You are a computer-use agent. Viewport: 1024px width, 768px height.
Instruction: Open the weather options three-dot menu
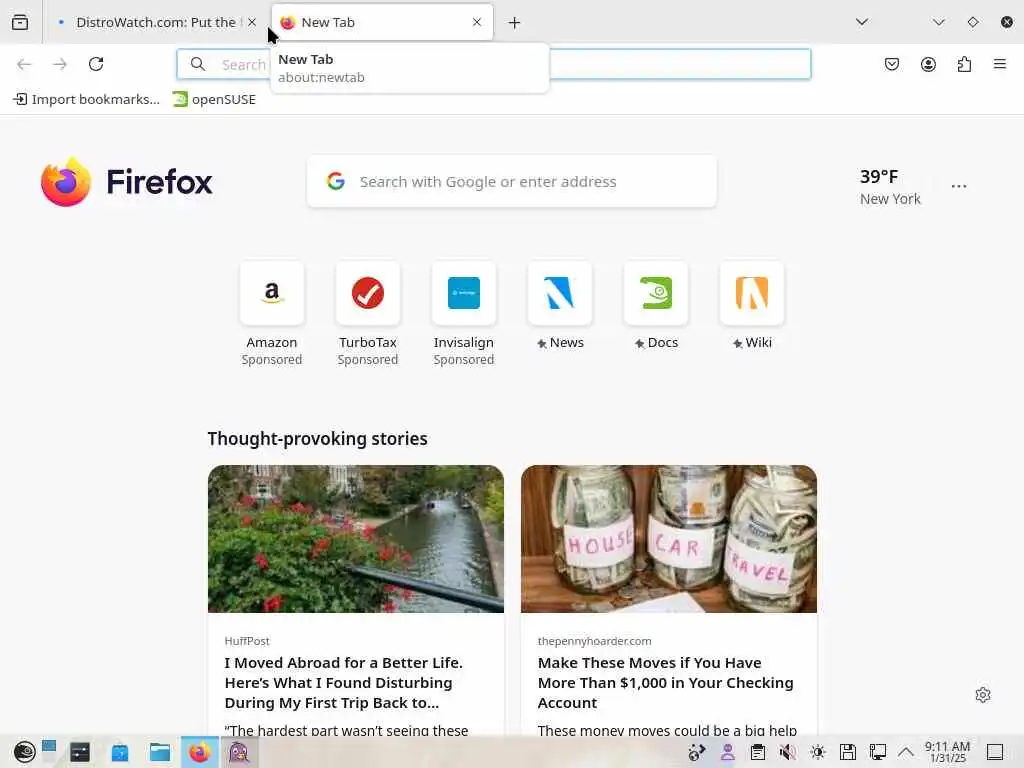959,186
